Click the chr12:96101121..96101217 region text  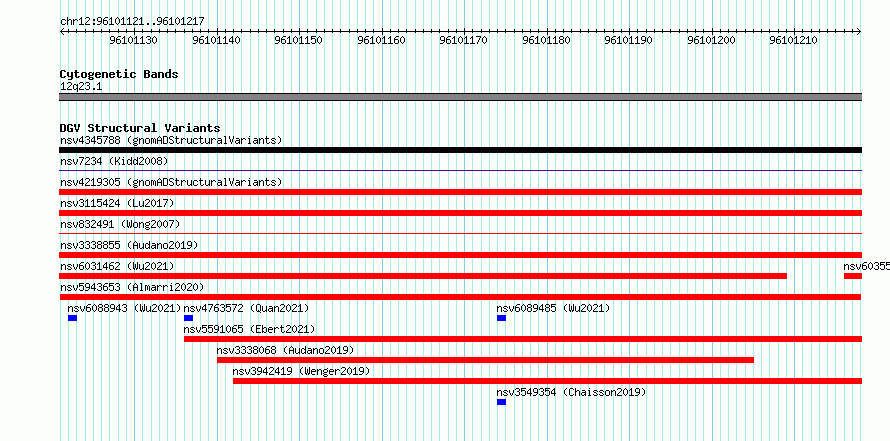click(x=132, y=21)
